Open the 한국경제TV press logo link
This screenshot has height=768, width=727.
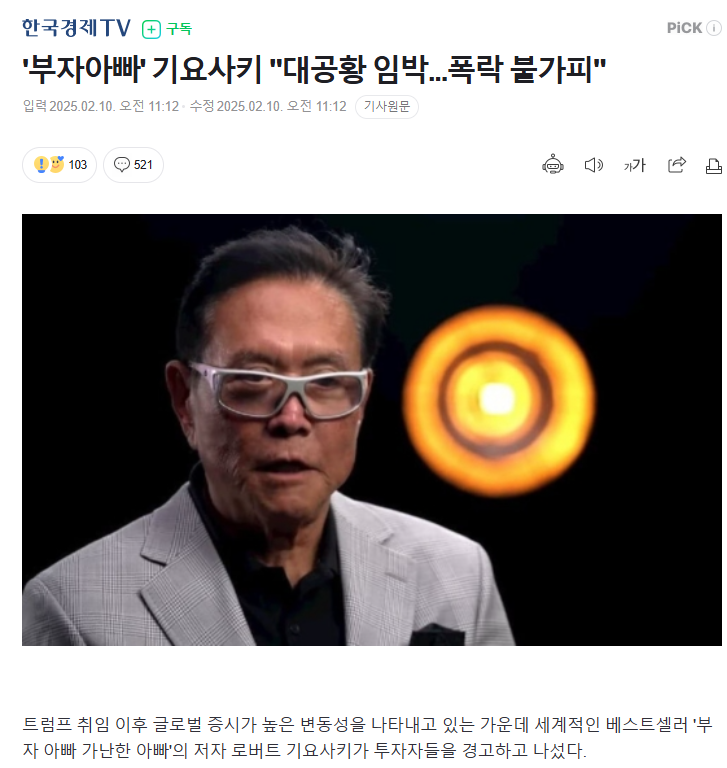(x=76, y=28)
